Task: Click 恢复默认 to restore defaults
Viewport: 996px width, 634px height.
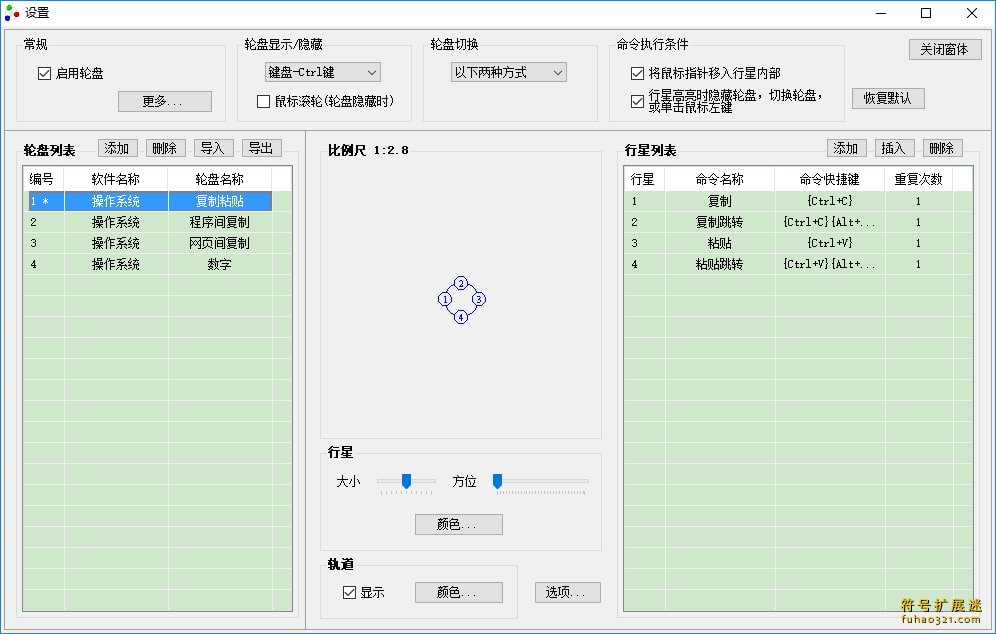Action: coord(888,98)
